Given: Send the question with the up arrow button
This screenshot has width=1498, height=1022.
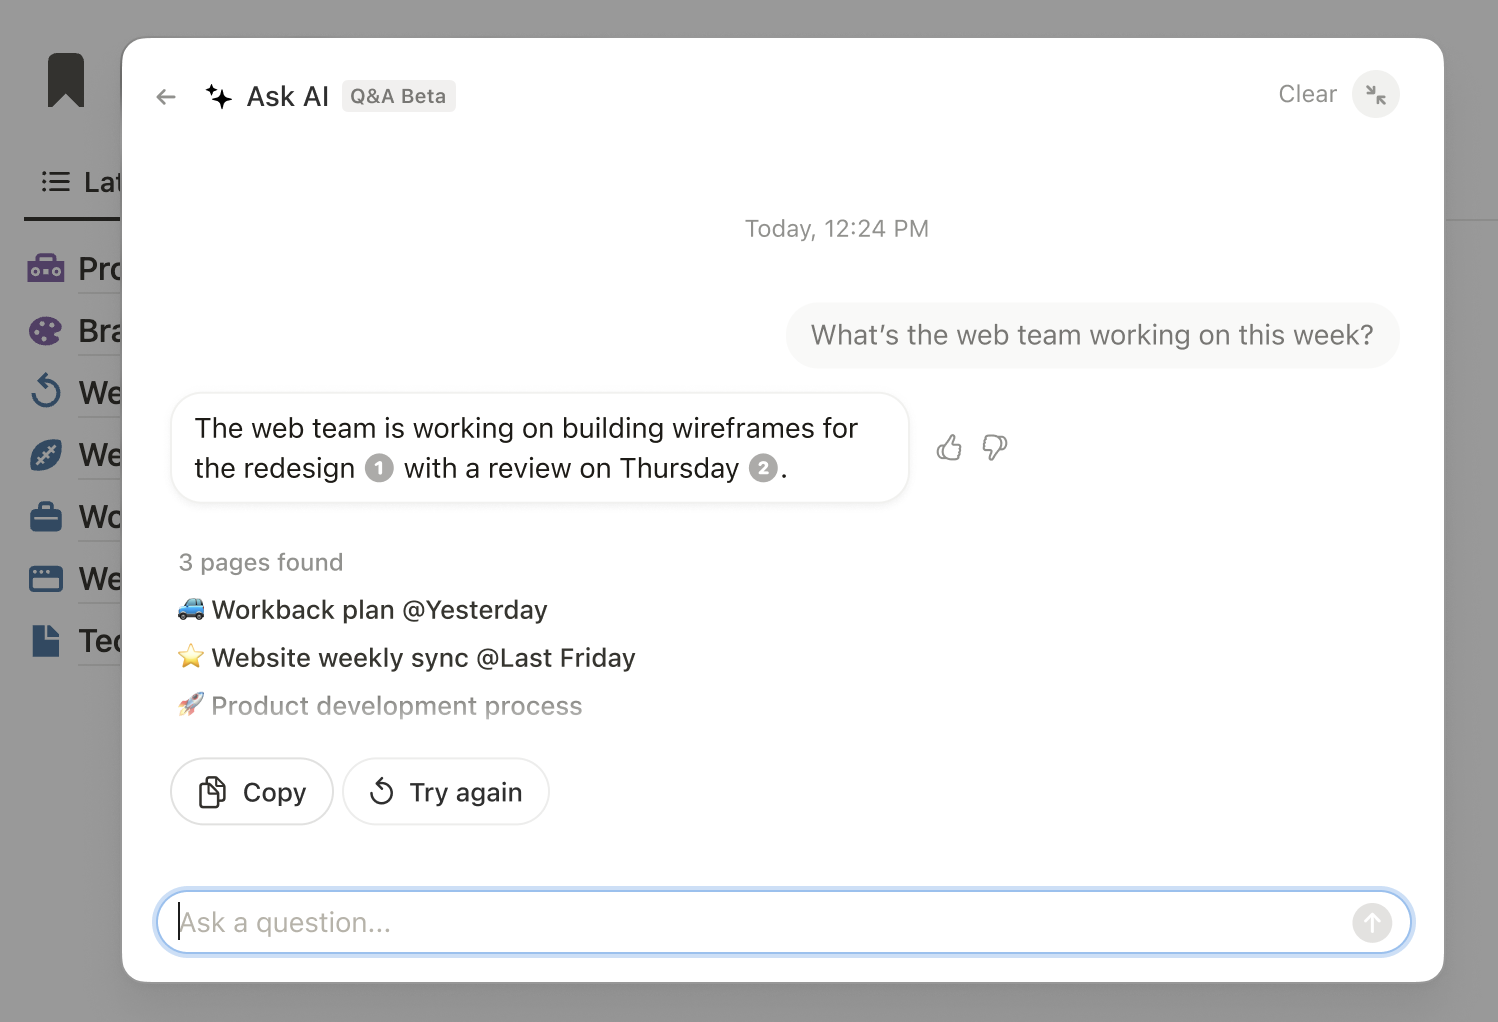Looking at the screenshot, I should tap(1372, 922).
